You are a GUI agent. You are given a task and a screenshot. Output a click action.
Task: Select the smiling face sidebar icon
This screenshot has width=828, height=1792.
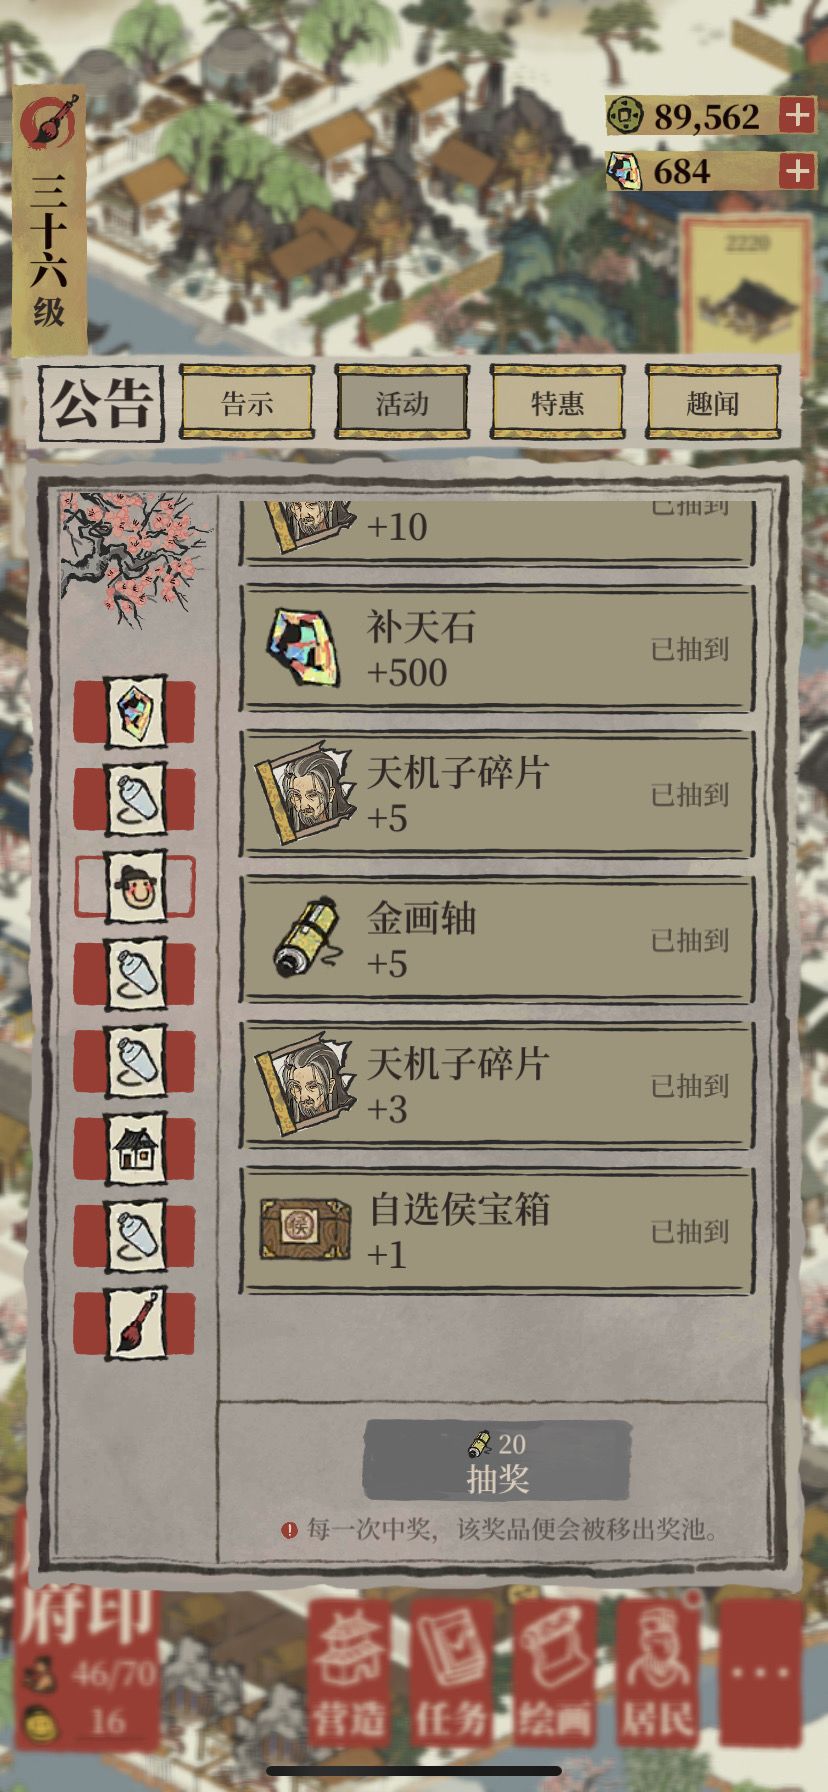click(136, 886)
